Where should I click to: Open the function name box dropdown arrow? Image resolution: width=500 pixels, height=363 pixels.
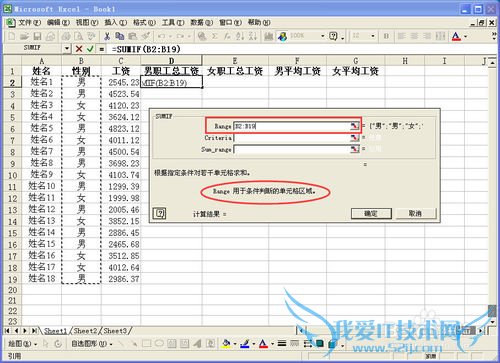(67, 49)
